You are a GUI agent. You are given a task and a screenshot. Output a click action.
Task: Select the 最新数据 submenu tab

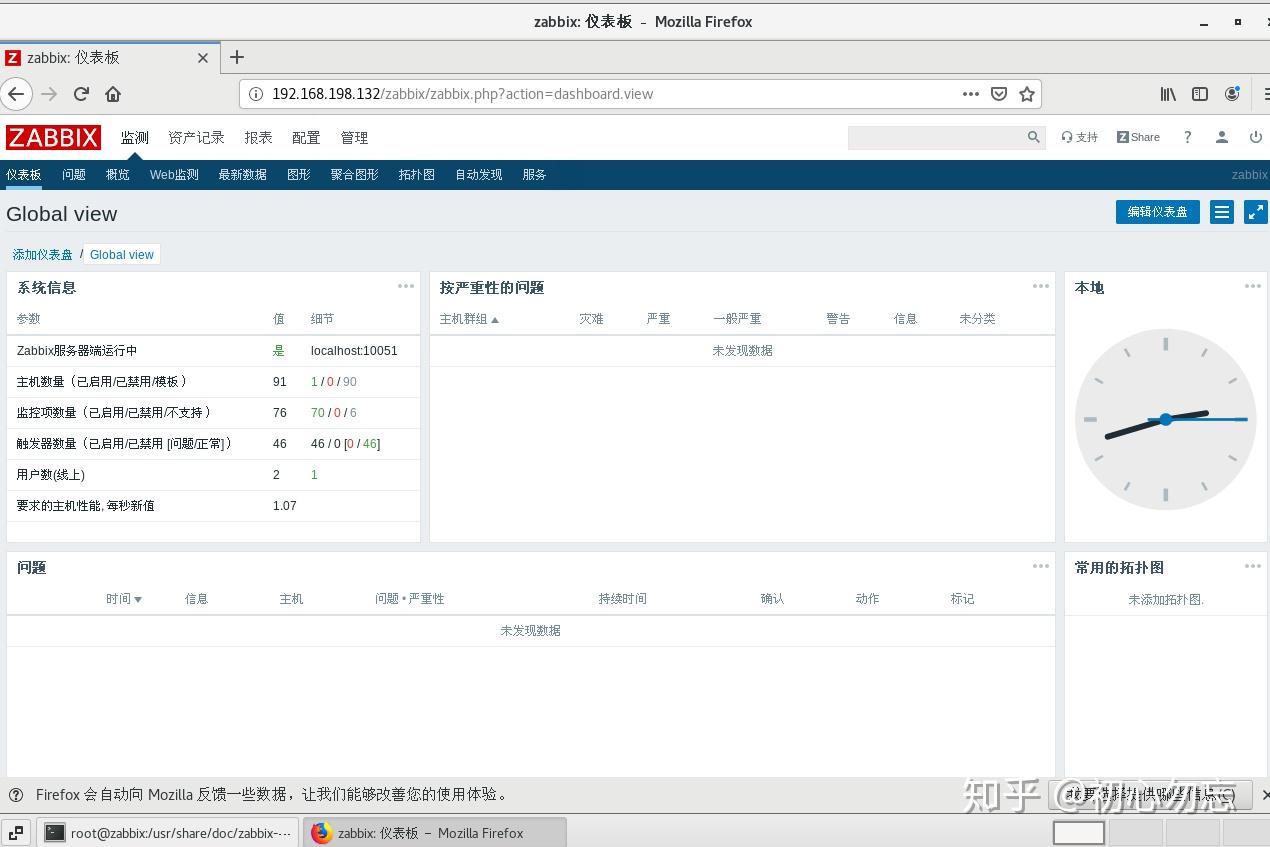pyautogui.click(x=242, y=175)
